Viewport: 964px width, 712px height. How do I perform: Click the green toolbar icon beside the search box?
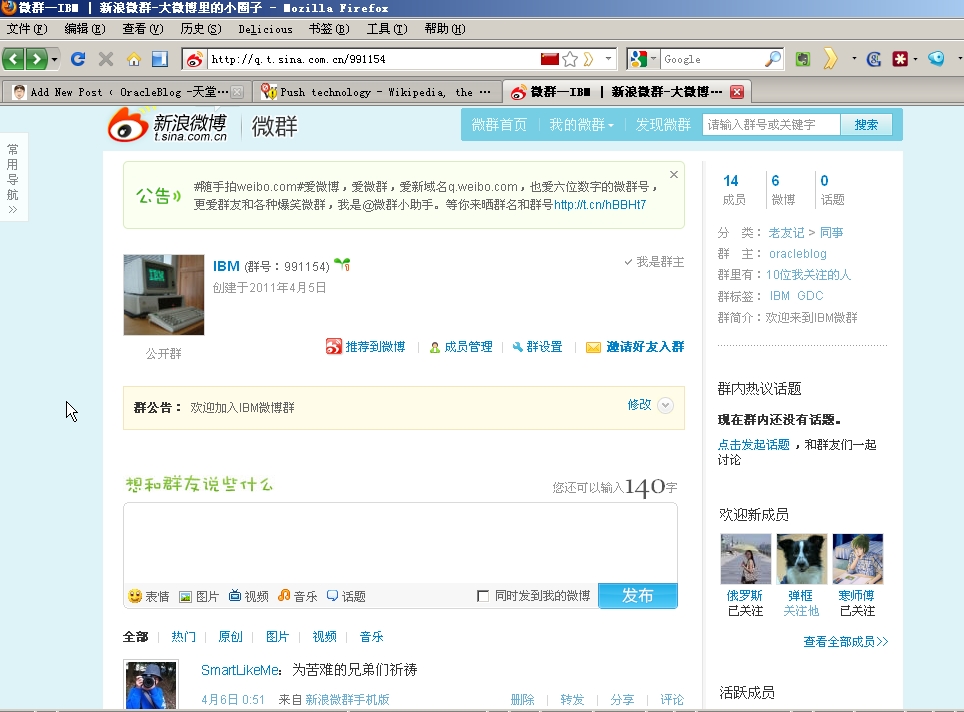[x=802, y=59]
